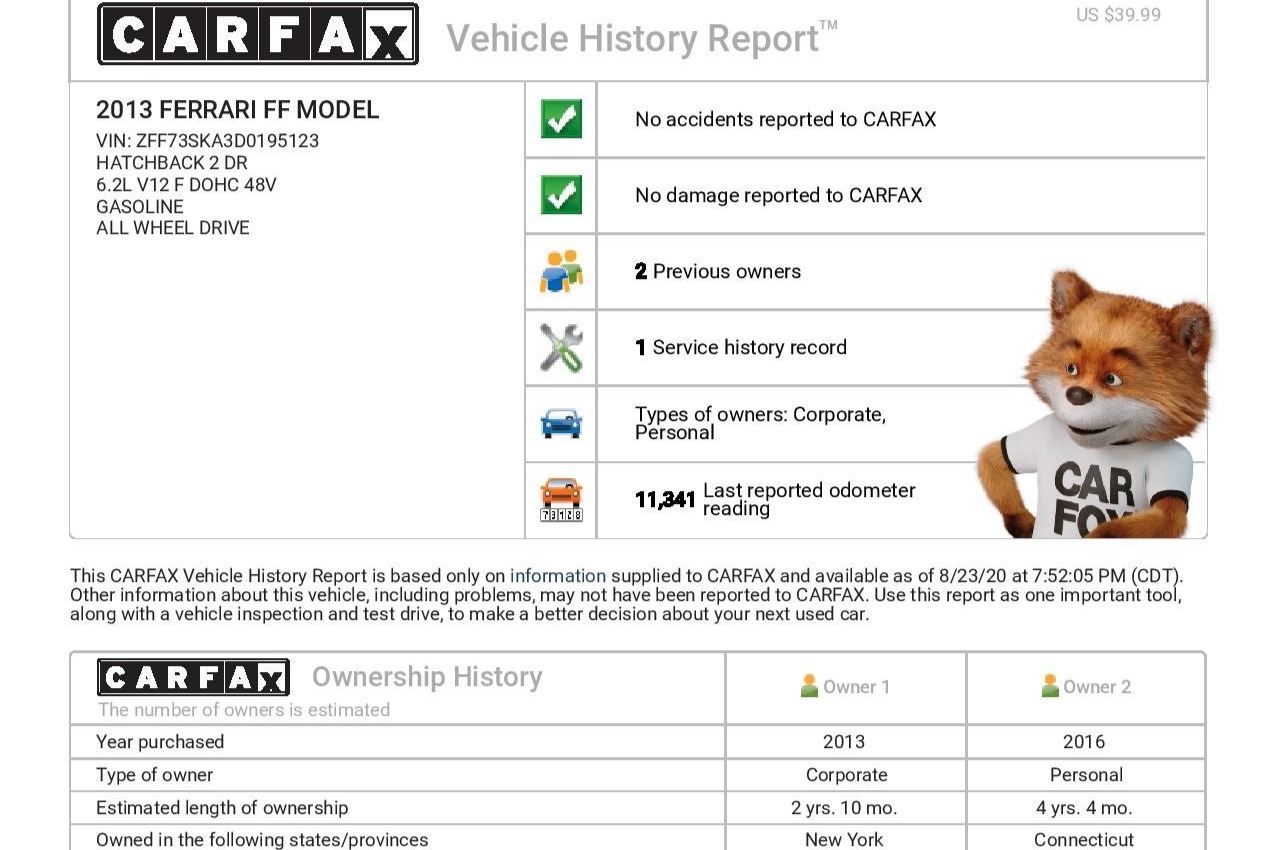Click the 'Owner 2' column header
The image size is (1277, 850).
[1097, 687]
